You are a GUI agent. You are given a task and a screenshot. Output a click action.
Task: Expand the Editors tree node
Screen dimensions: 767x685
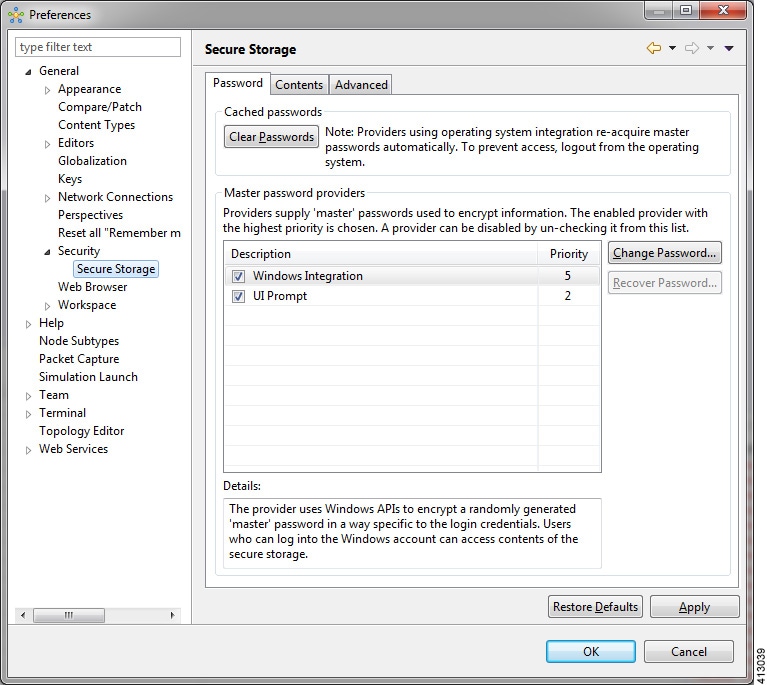47,144
